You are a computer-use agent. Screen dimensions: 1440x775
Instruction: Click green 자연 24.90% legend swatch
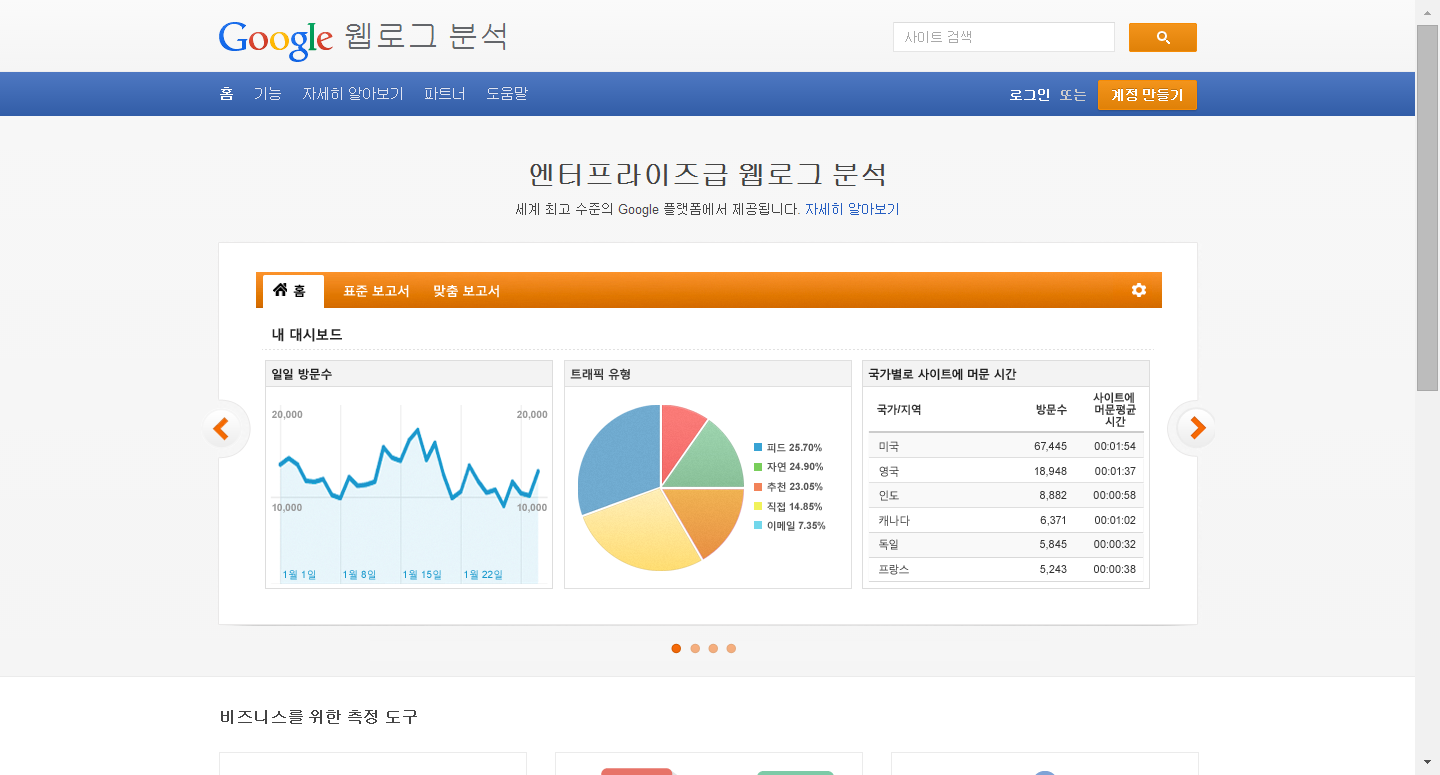[758, 467]
